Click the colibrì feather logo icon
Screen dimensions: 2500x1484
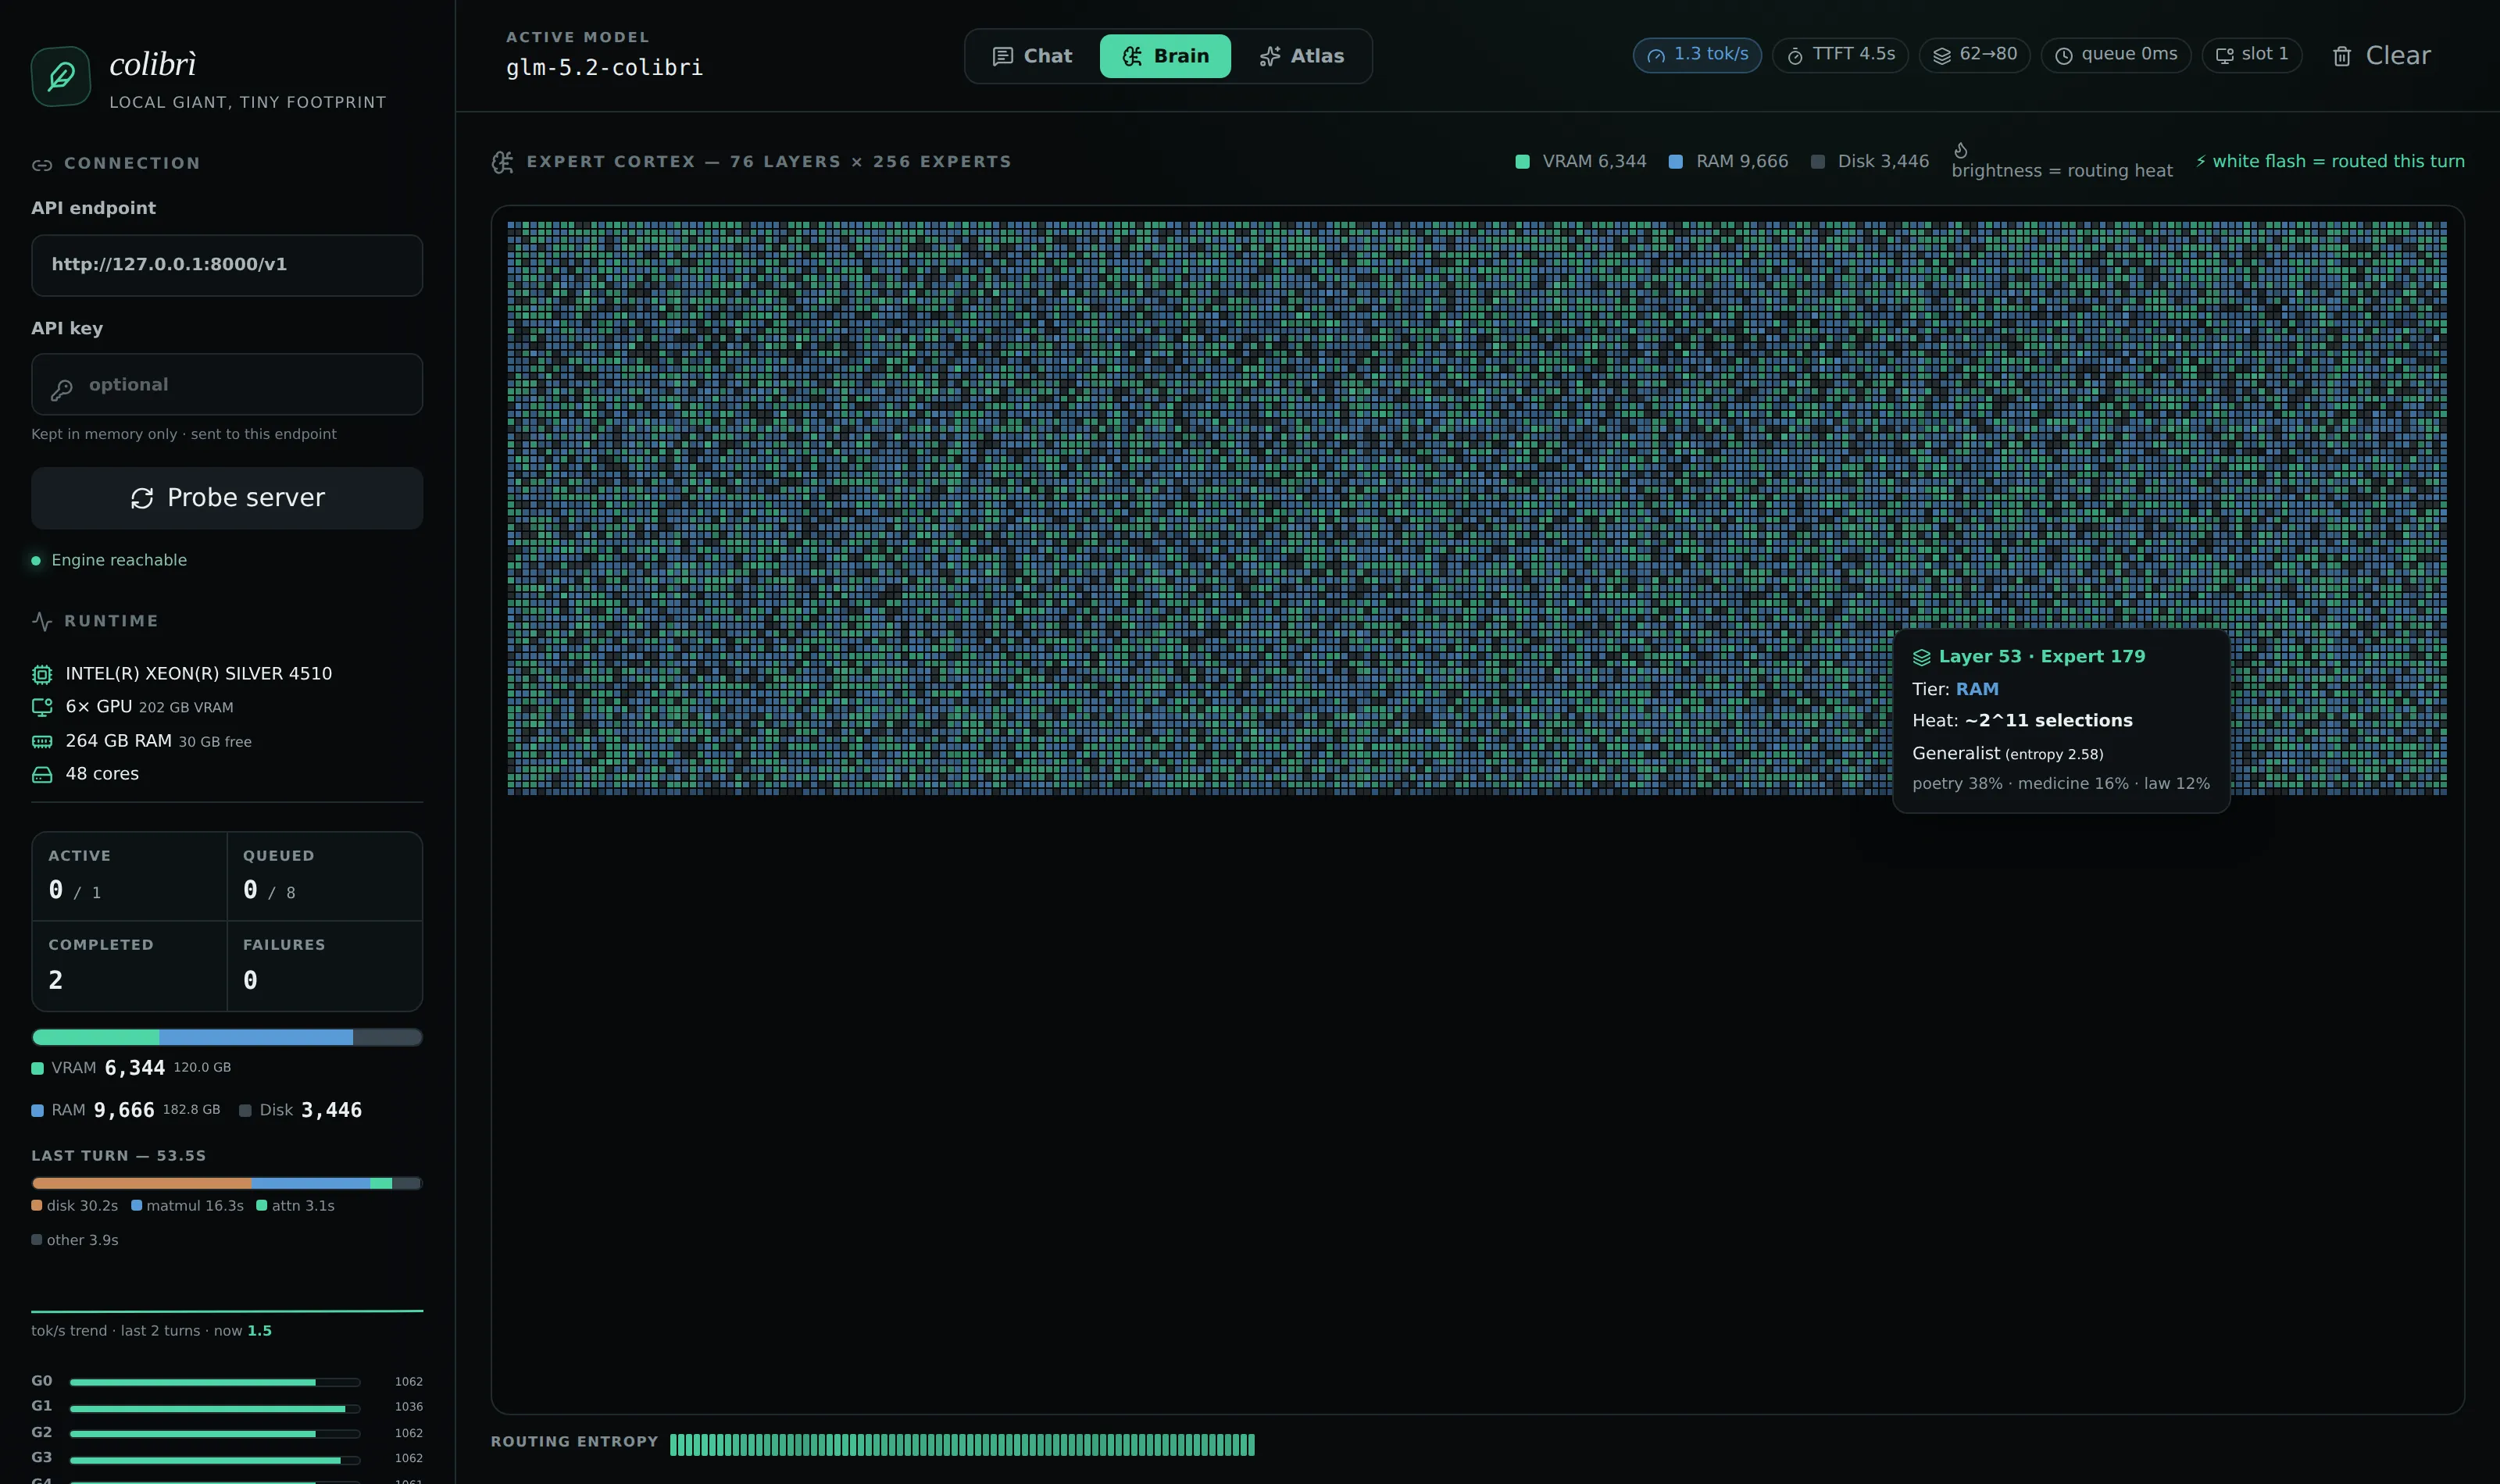pos(61,77)
